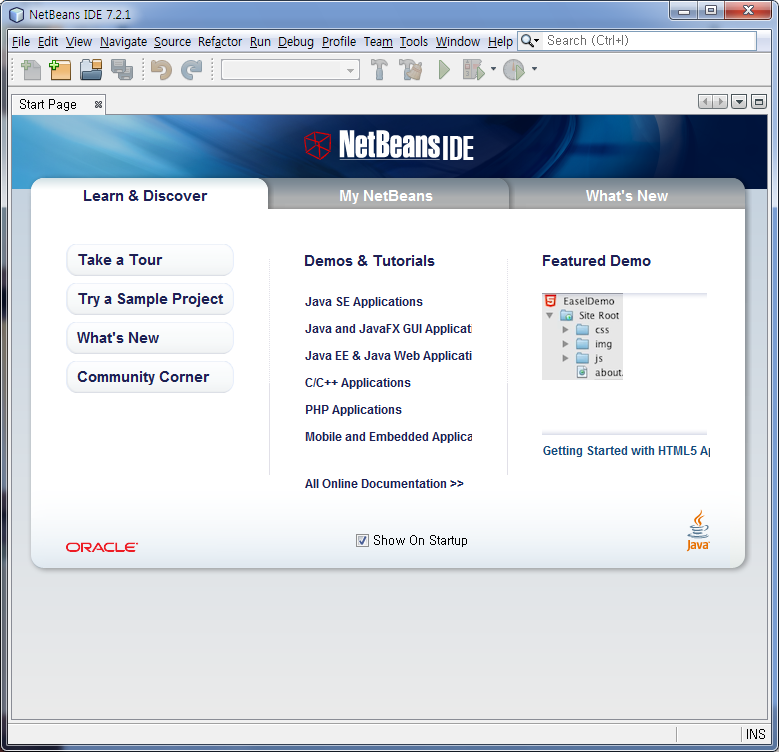Click the Oracle logo
Screen dimensions: 779x752
coord(102,547)
